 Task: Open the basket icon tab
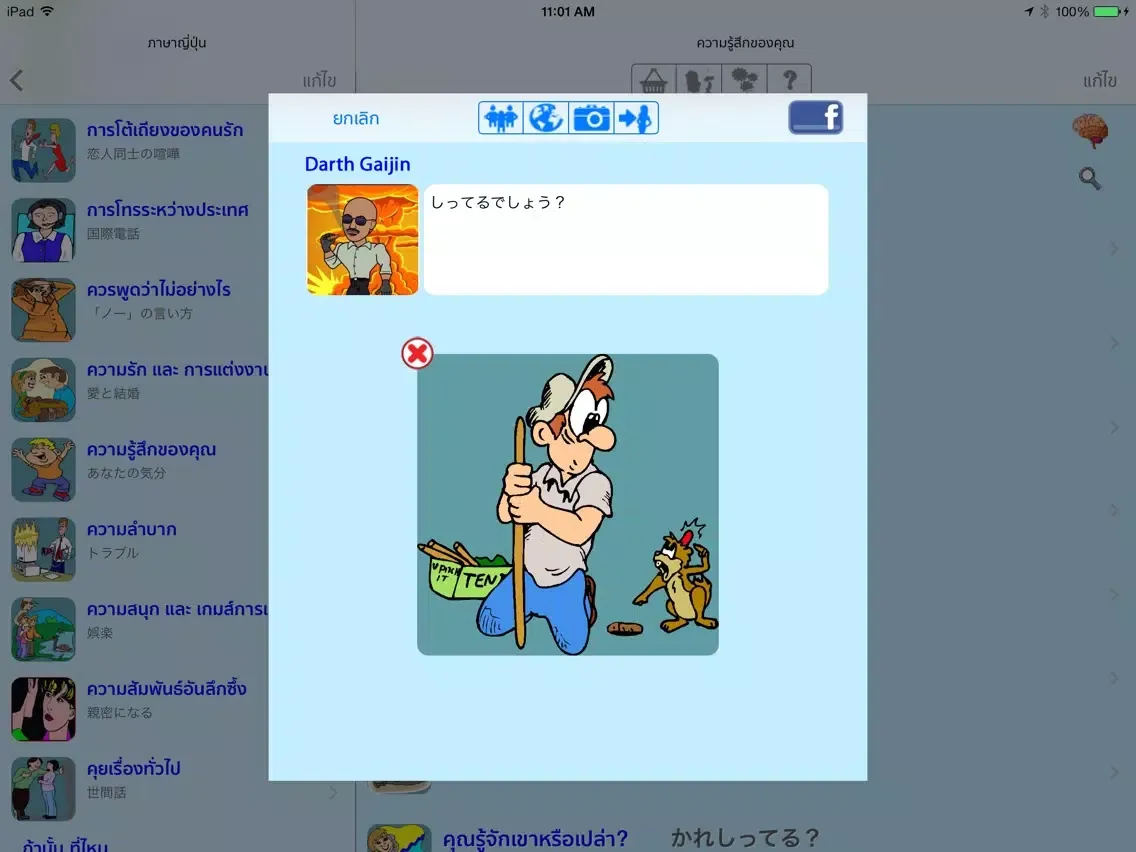(653, 79)
